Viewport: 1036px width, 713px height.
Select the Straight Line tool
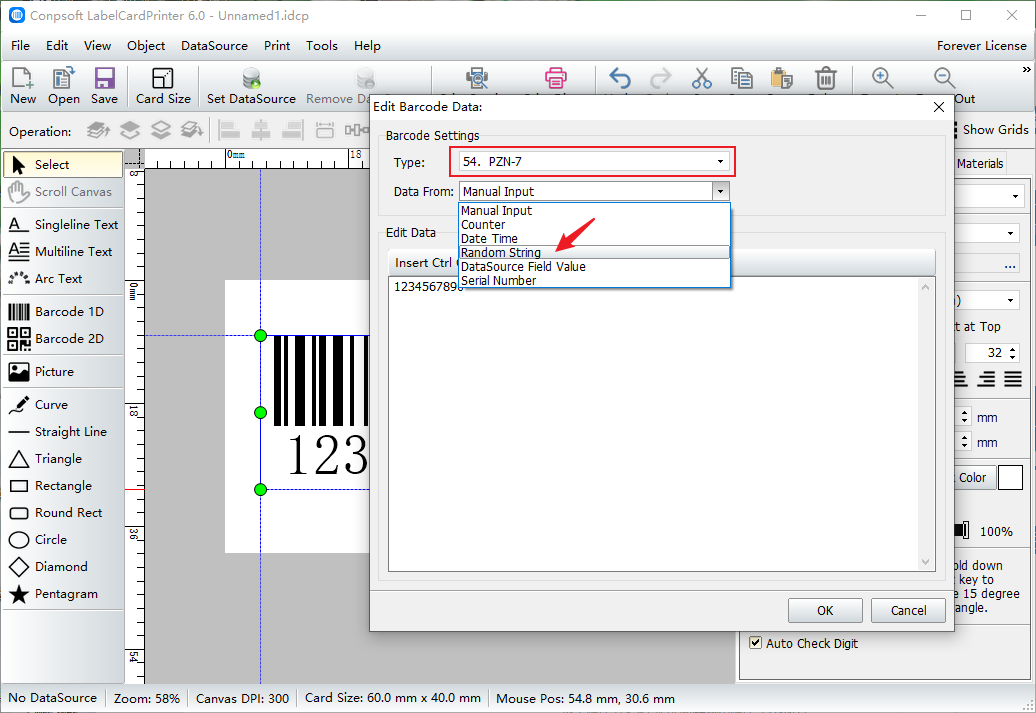(x=63, y=432)
